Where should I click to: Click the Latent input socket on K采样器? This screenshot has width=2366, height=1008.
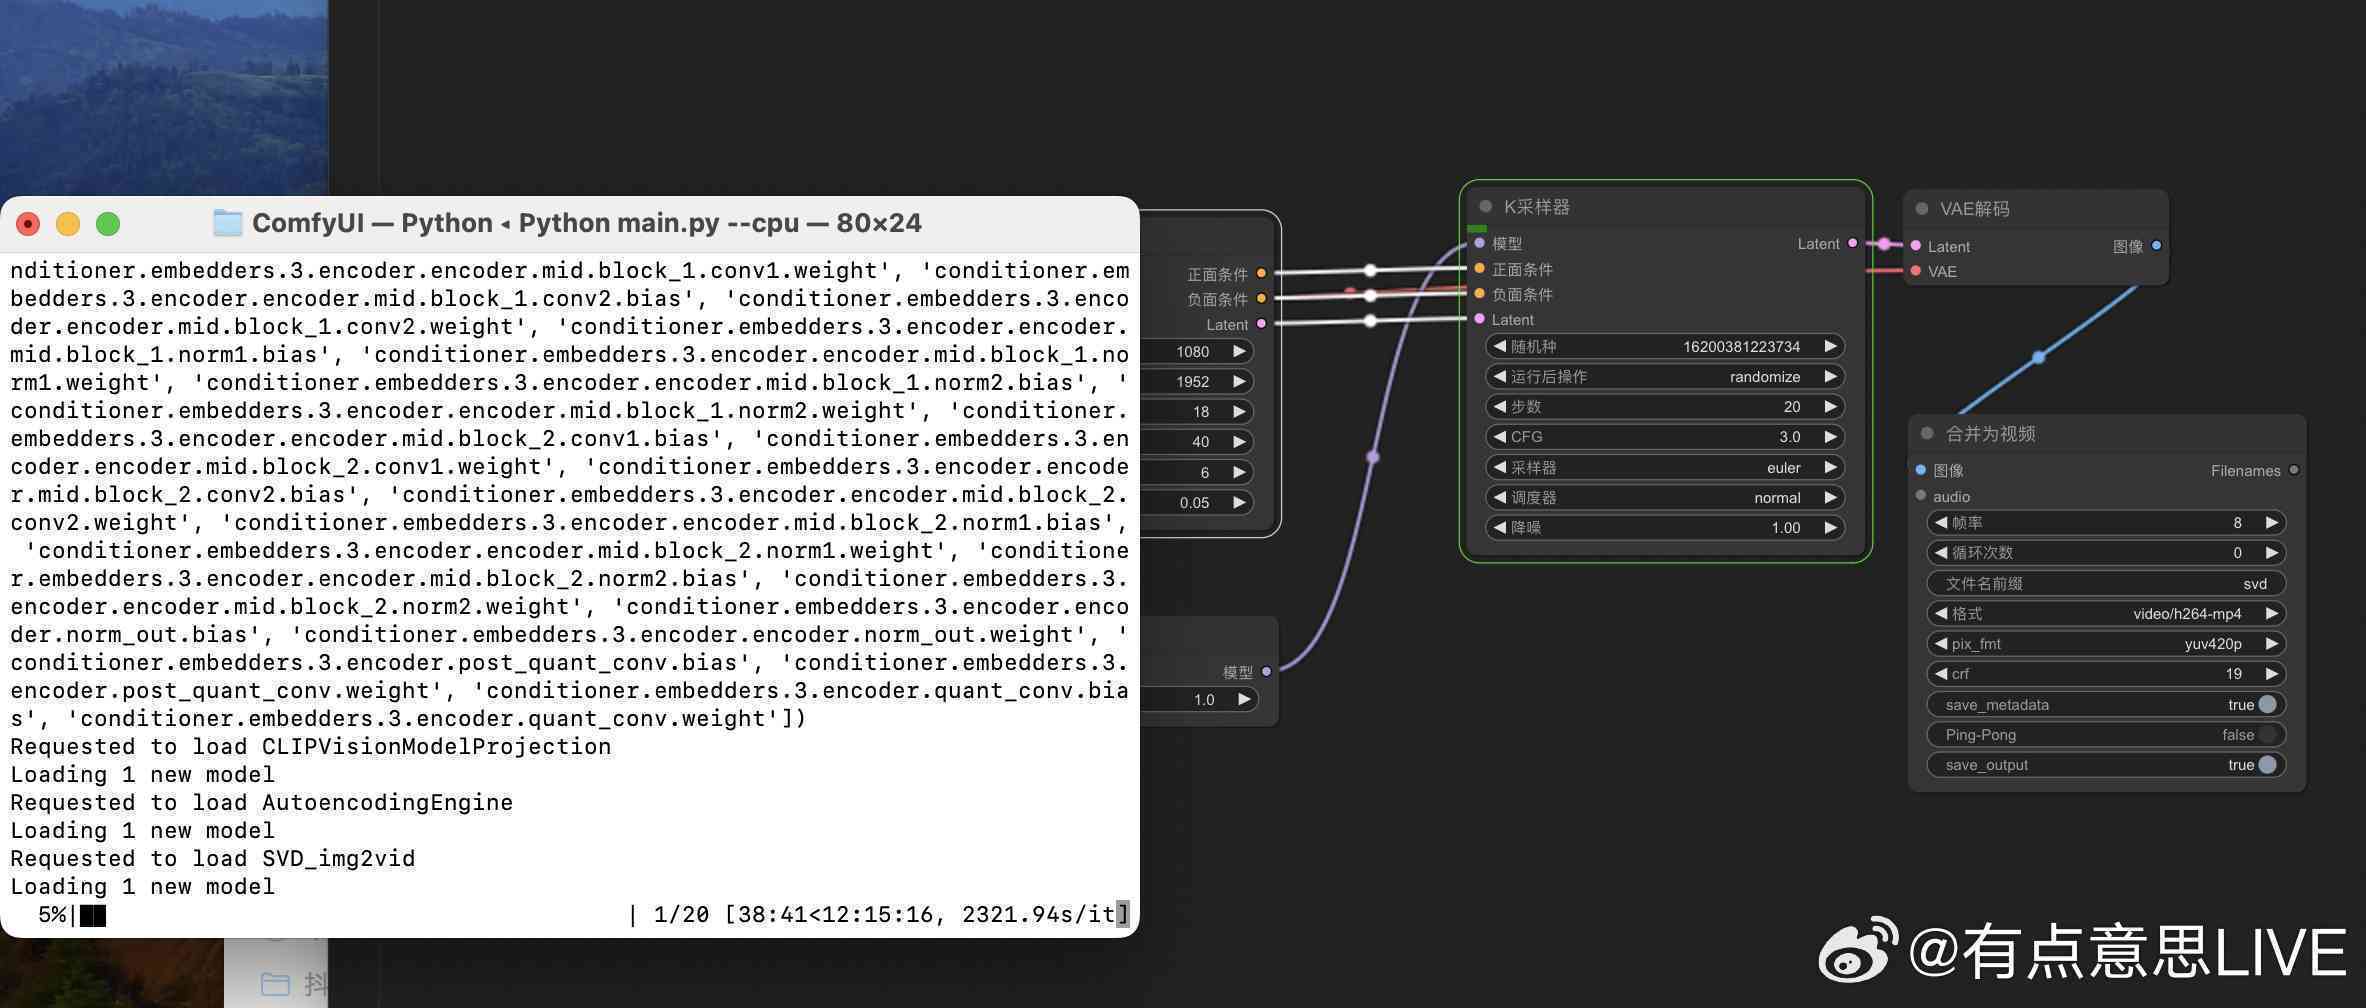1479,319
